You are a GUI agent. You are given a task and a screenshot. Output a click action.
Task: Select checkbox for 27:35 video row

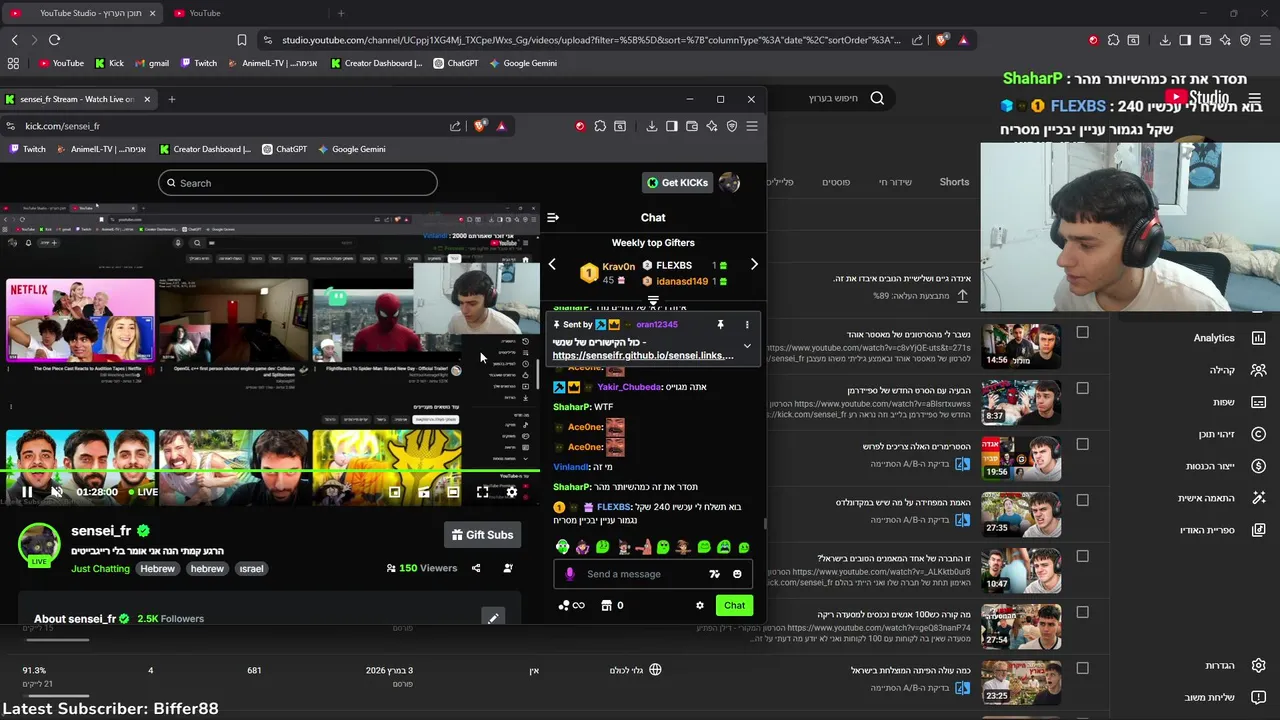[1082, 500]
